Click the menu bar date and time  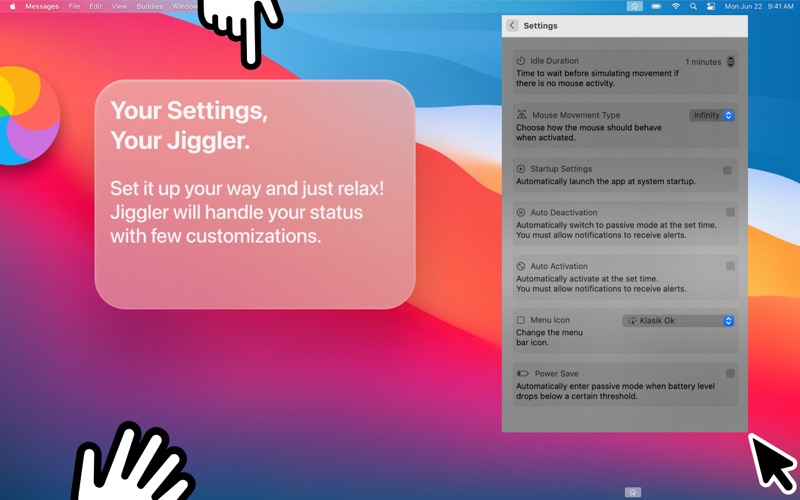click(759, 7)
